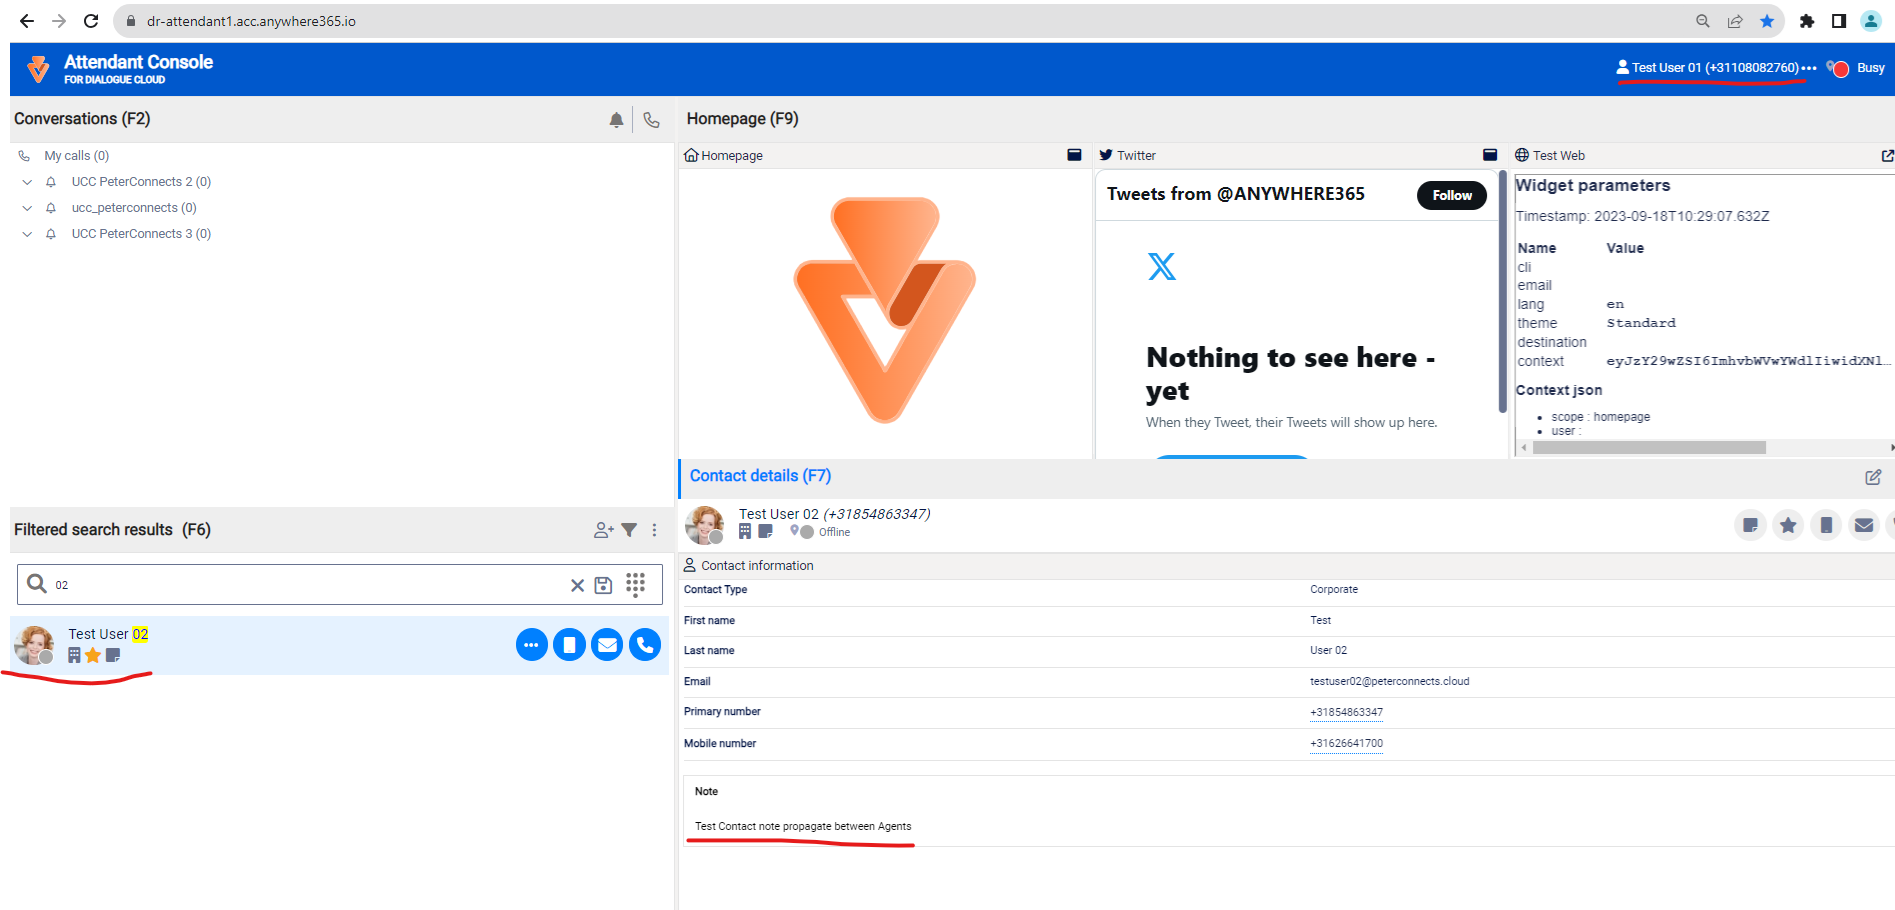Click the add contact icon
This screenshot has width=1895, height=910.
(x=603, y=530)
